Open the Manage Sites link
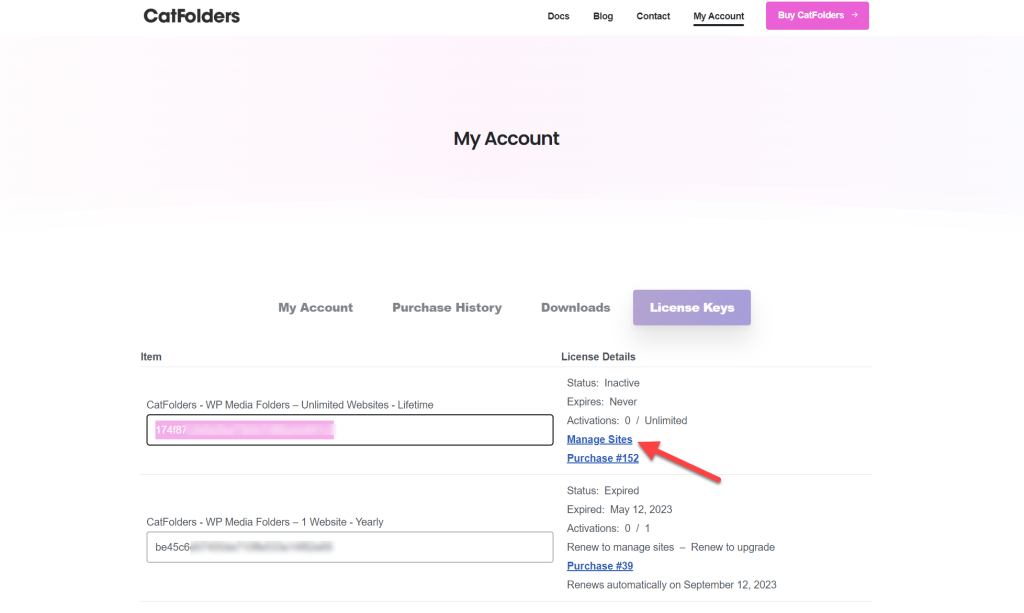 click(600, 439)
